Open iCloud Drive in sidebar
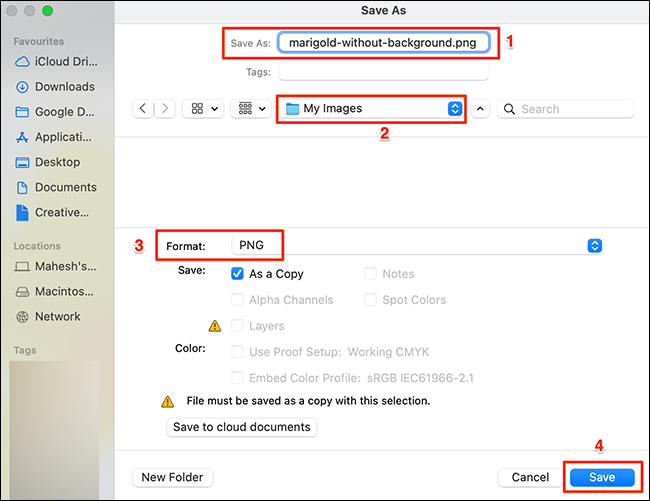Viewport: 650px width, 501px height. coord(64,62)
